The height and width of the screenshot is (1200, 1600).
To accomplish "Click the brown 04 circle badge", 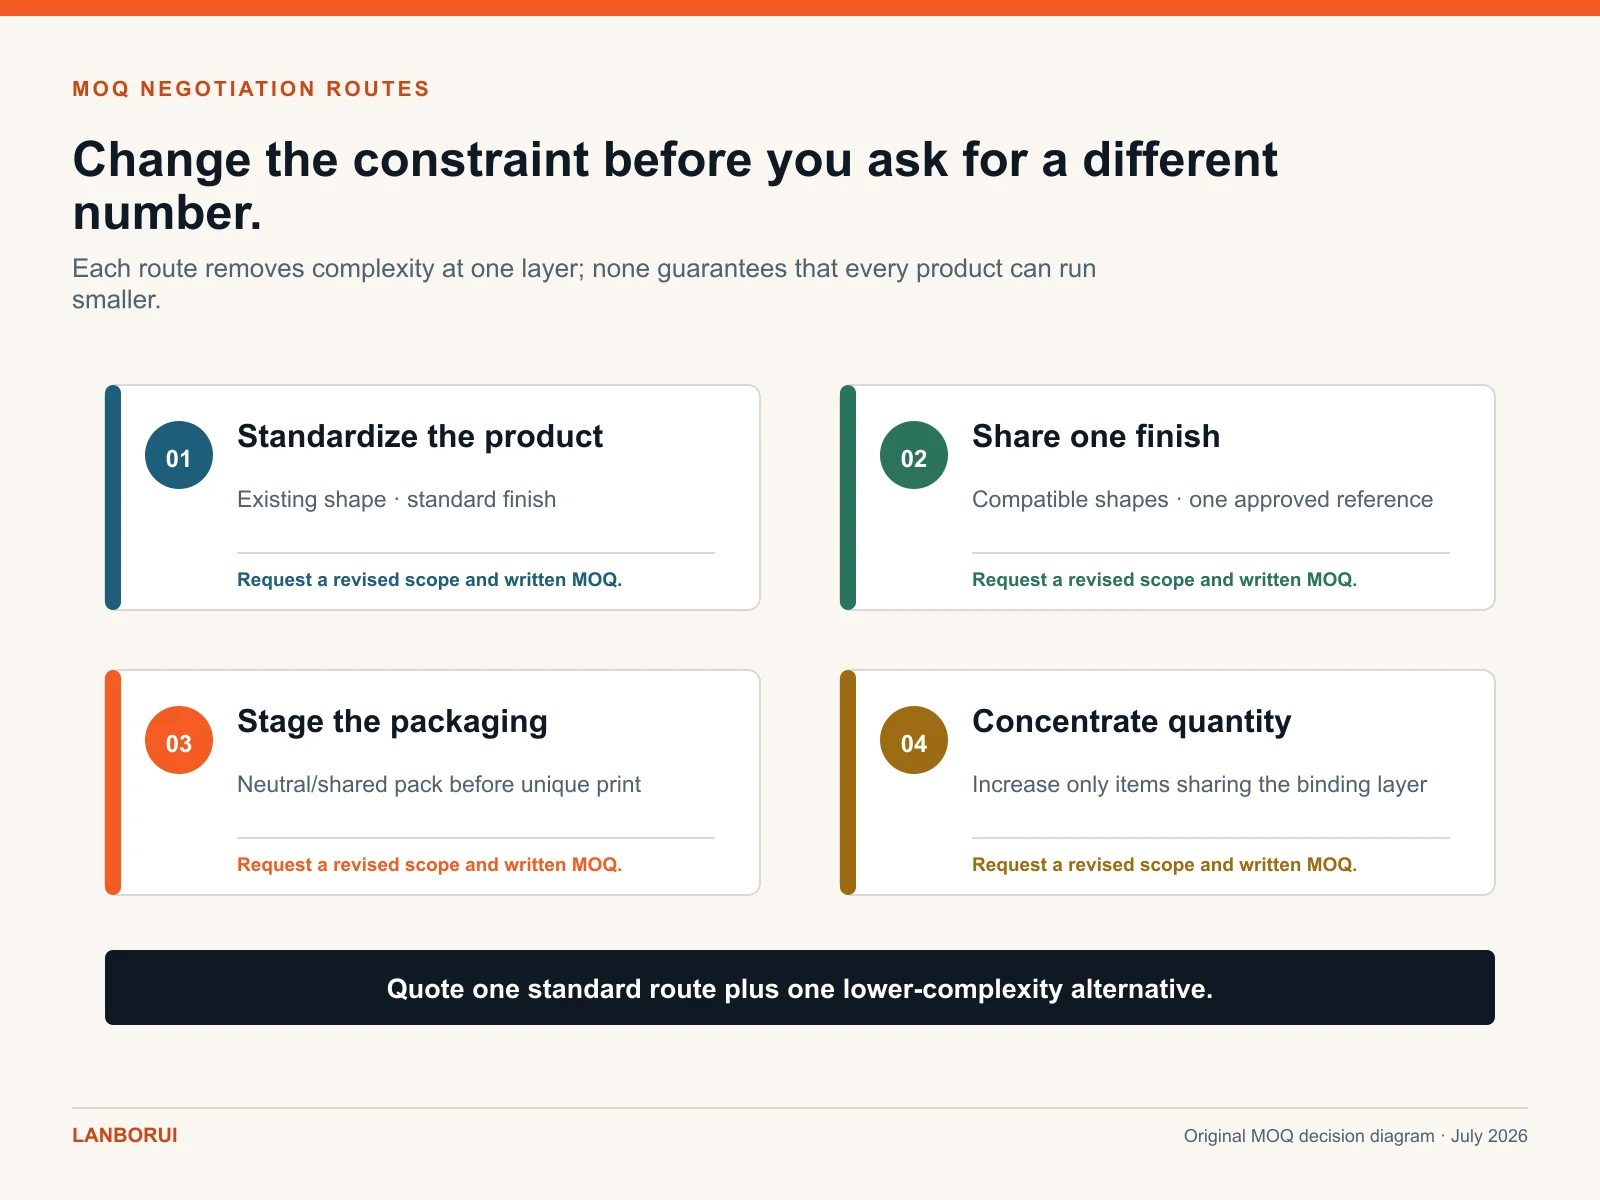I will coord(914,740).
